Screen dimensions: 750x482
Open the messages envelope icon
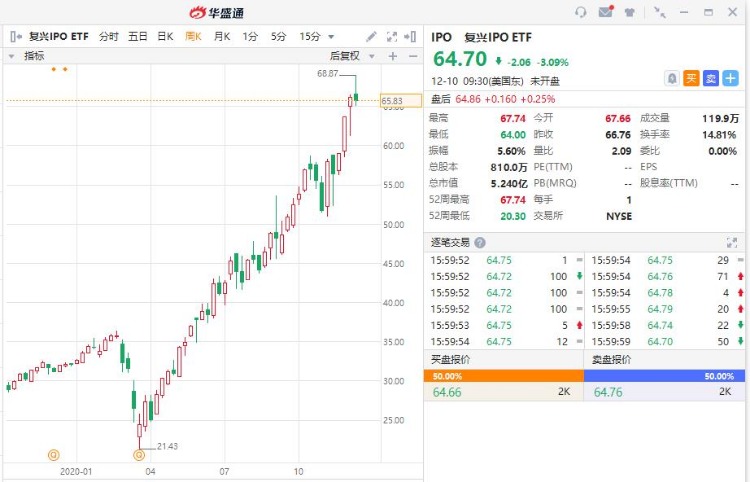pos(606,11)
